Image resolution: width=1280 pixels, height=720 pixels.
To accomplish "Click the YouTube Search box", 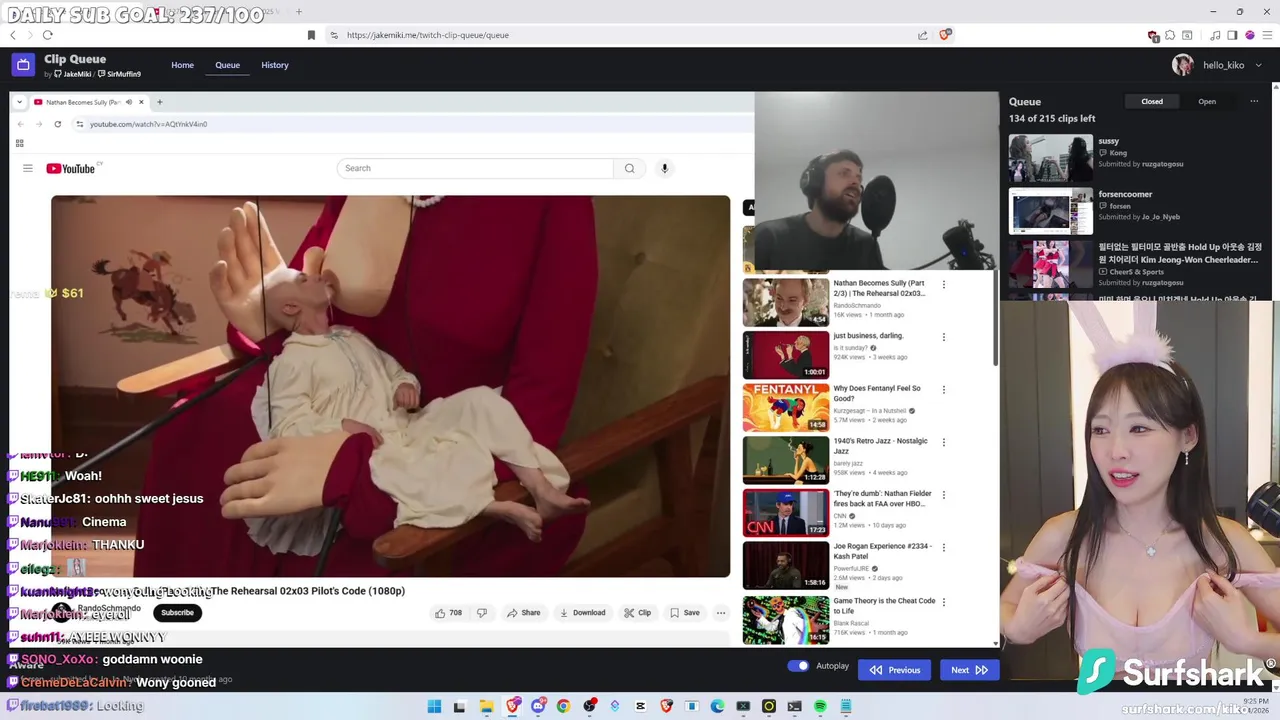I will point(475,168).
